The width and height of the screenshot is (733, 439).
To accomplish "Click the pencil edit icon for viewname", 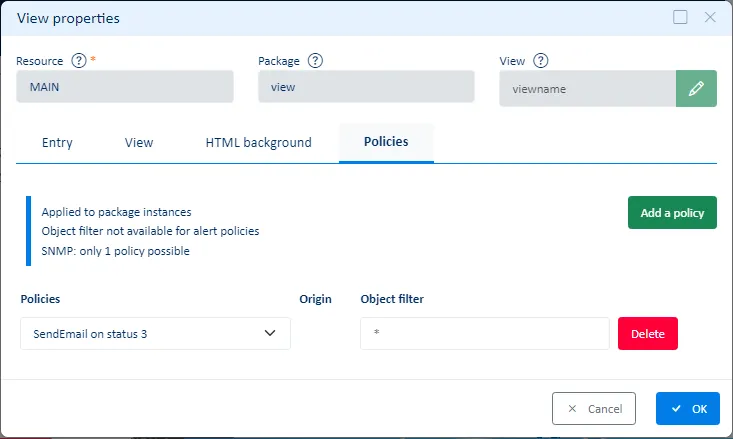I will [x=696, y=88].
